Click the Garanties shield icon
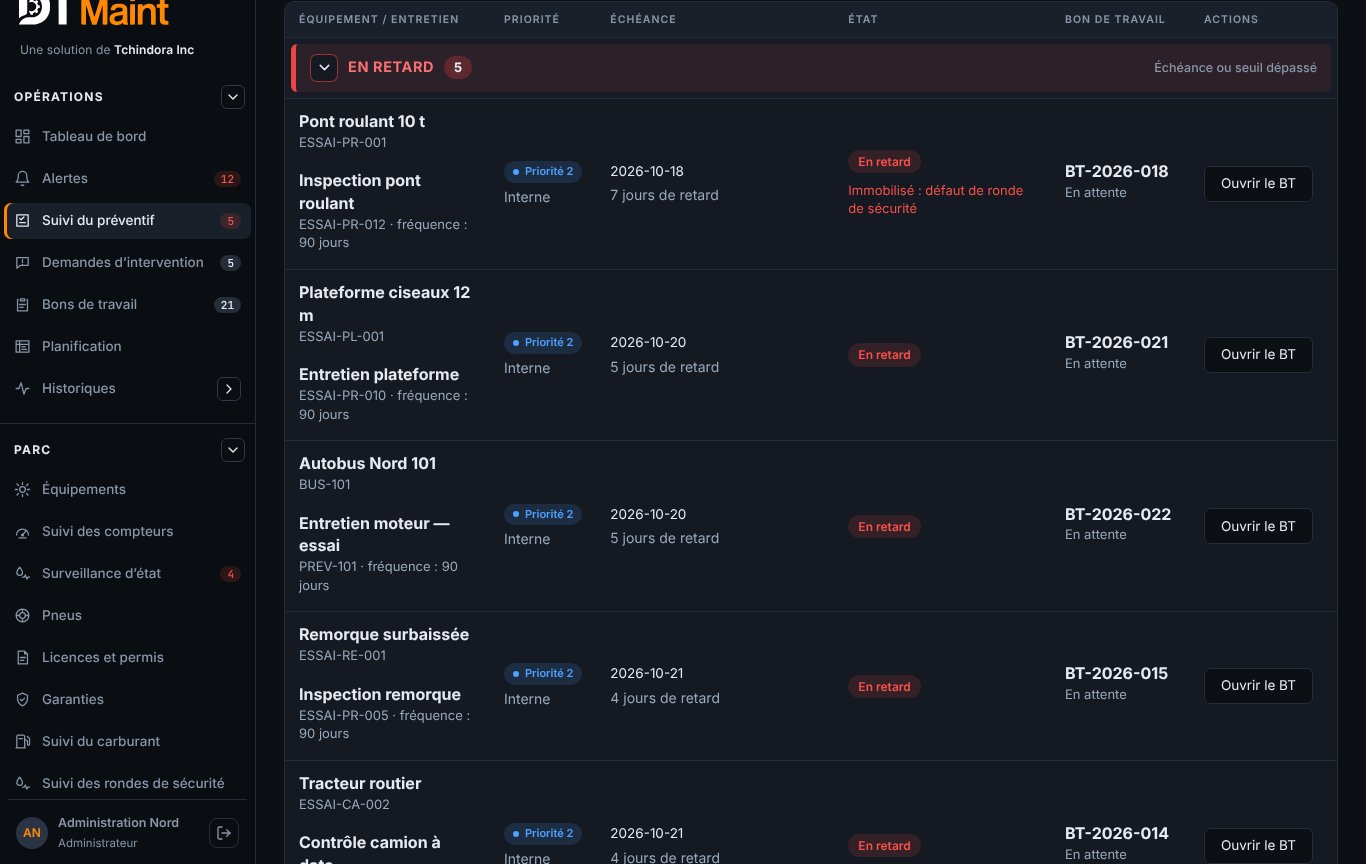Viewport: 1366px width, 864px height. [x=23, y=699]
